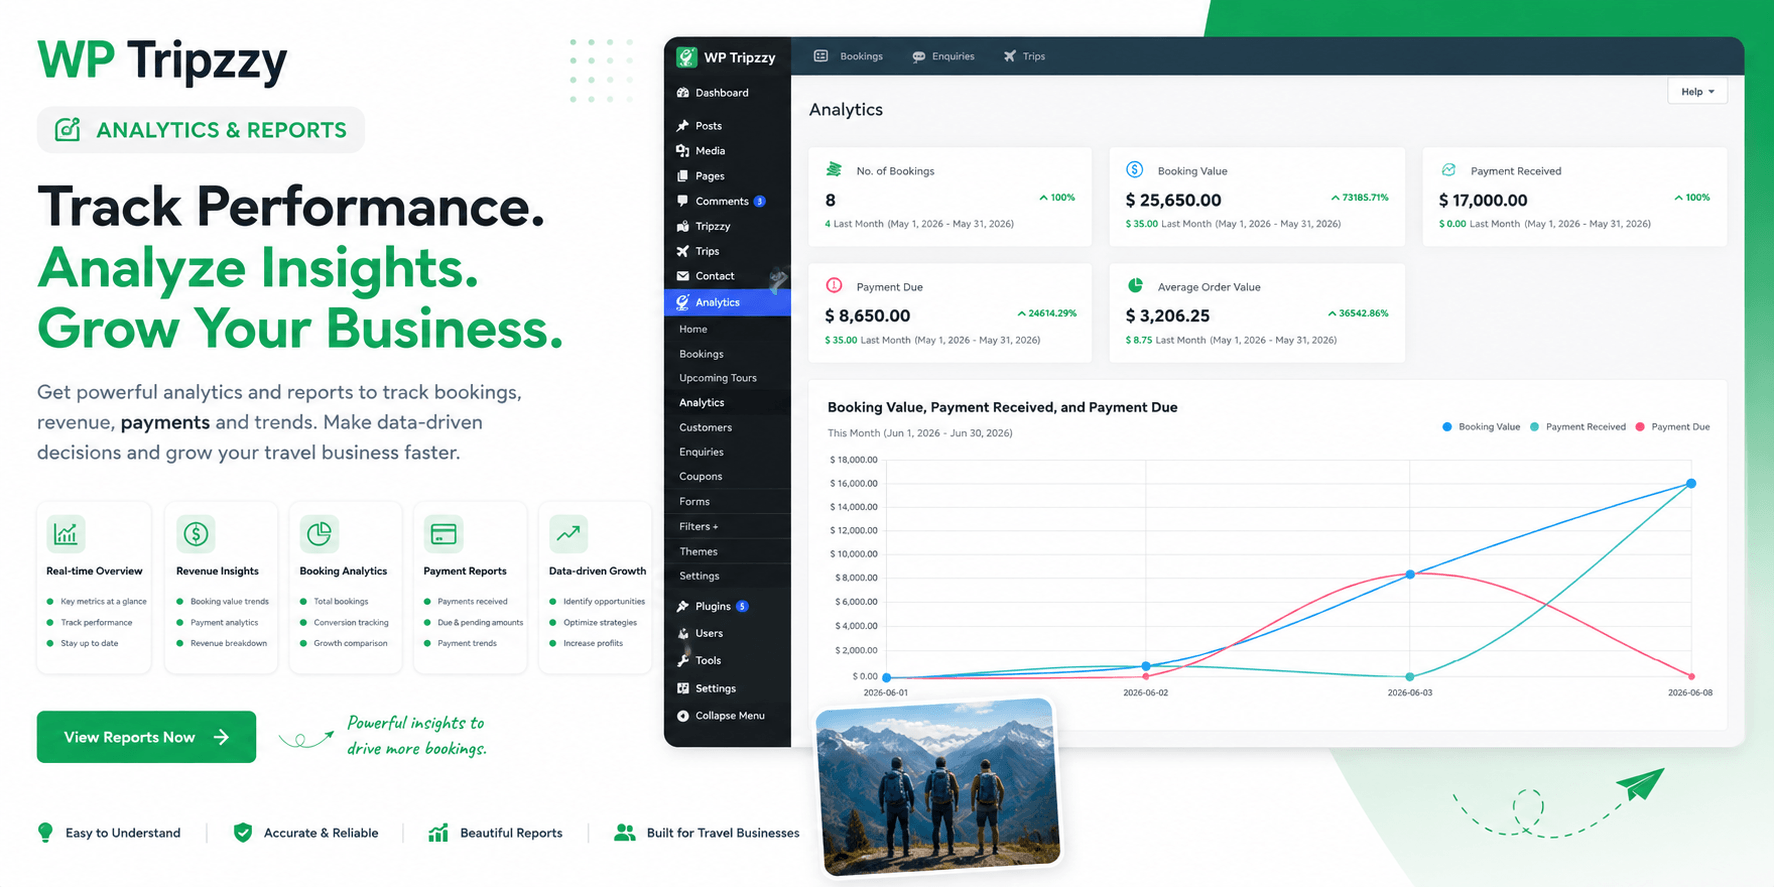This screenshot has width=1774, height=887.
Task: Click the Payment Received card icon
Action: point(1448,170)
